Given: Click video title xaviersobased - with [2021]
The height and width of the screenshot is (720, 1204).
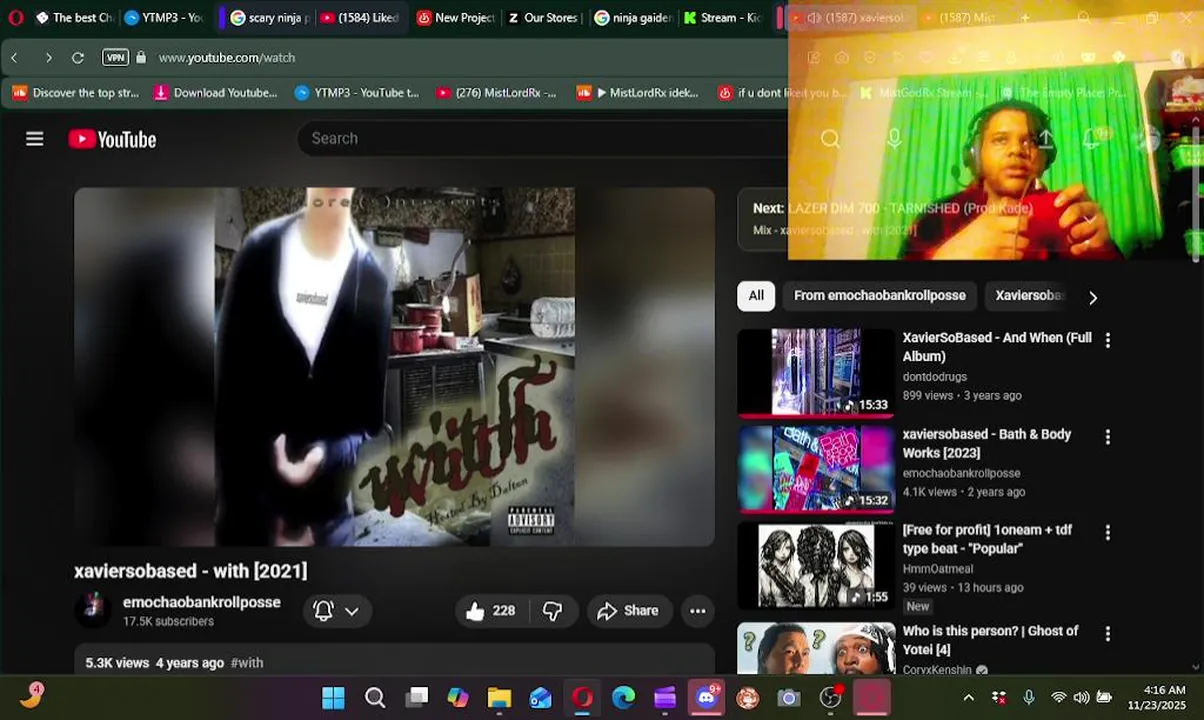Looking at the screenshot, I should [190, 571].
